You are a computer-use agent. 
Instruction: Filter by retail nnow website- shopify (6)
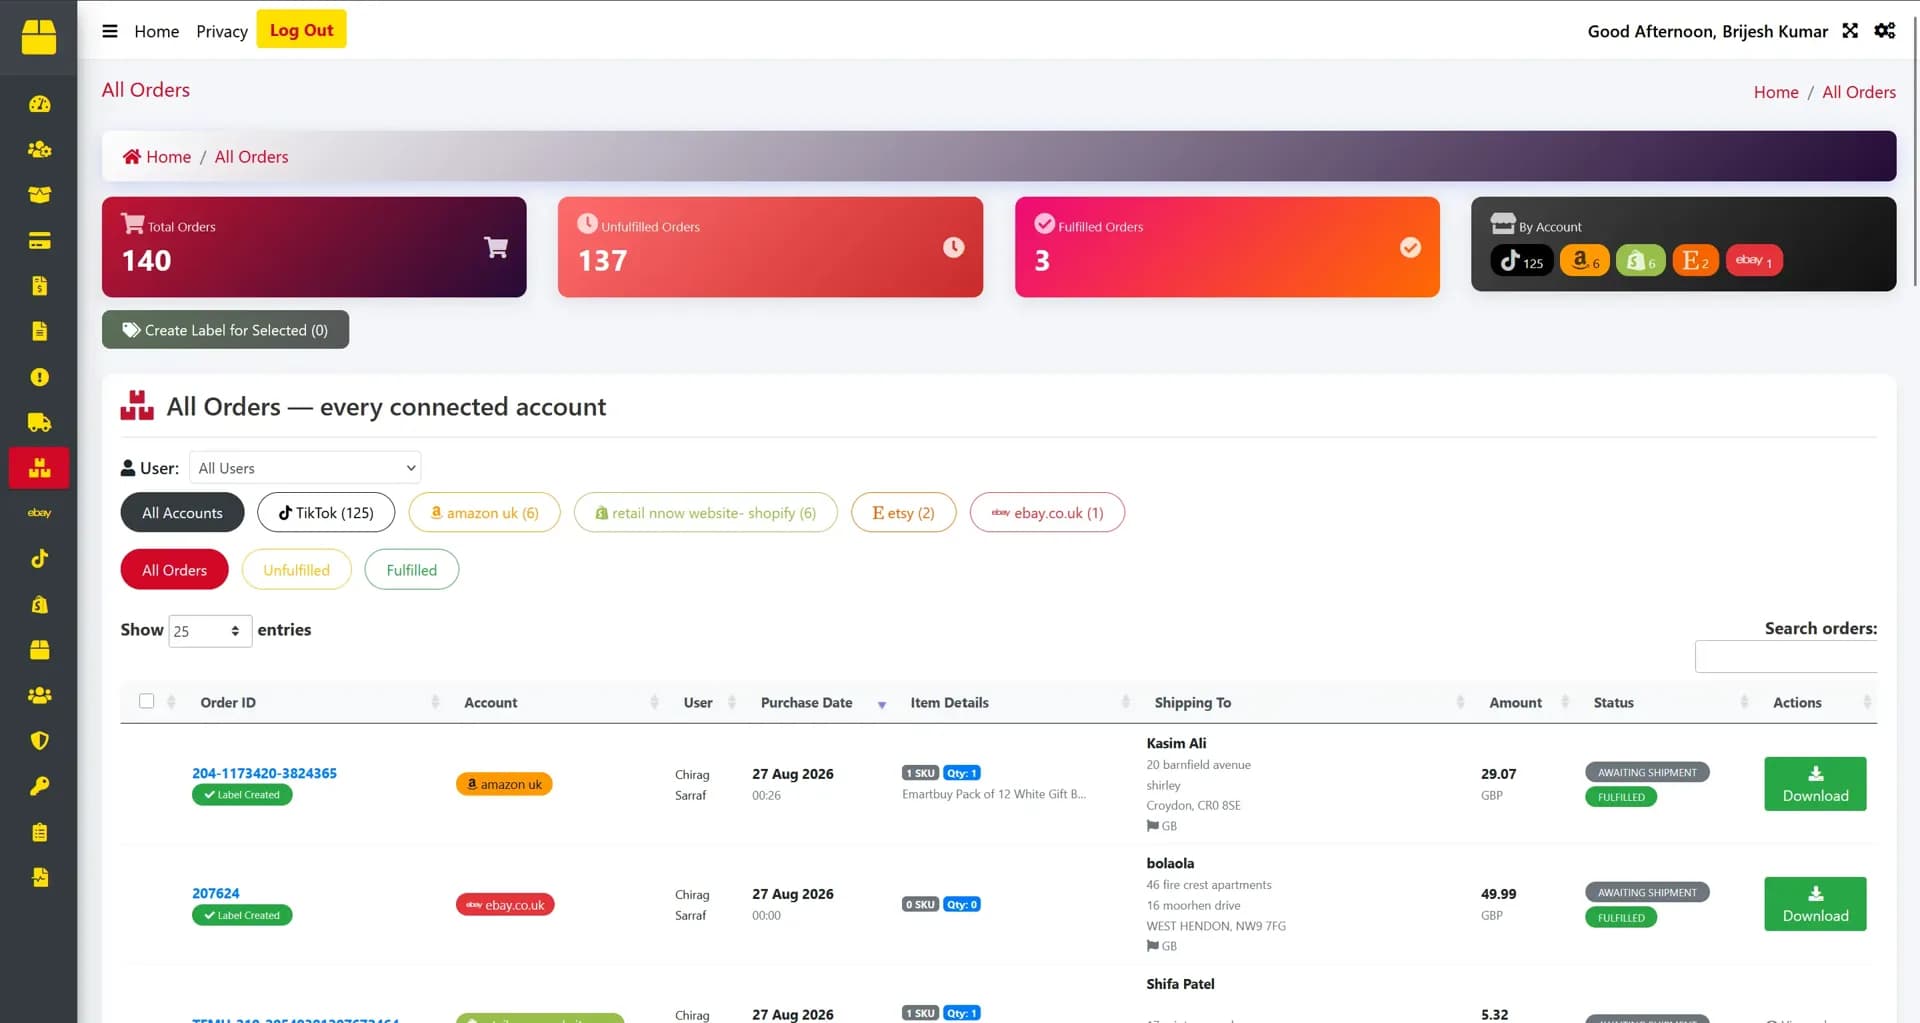tap(706, 513)
